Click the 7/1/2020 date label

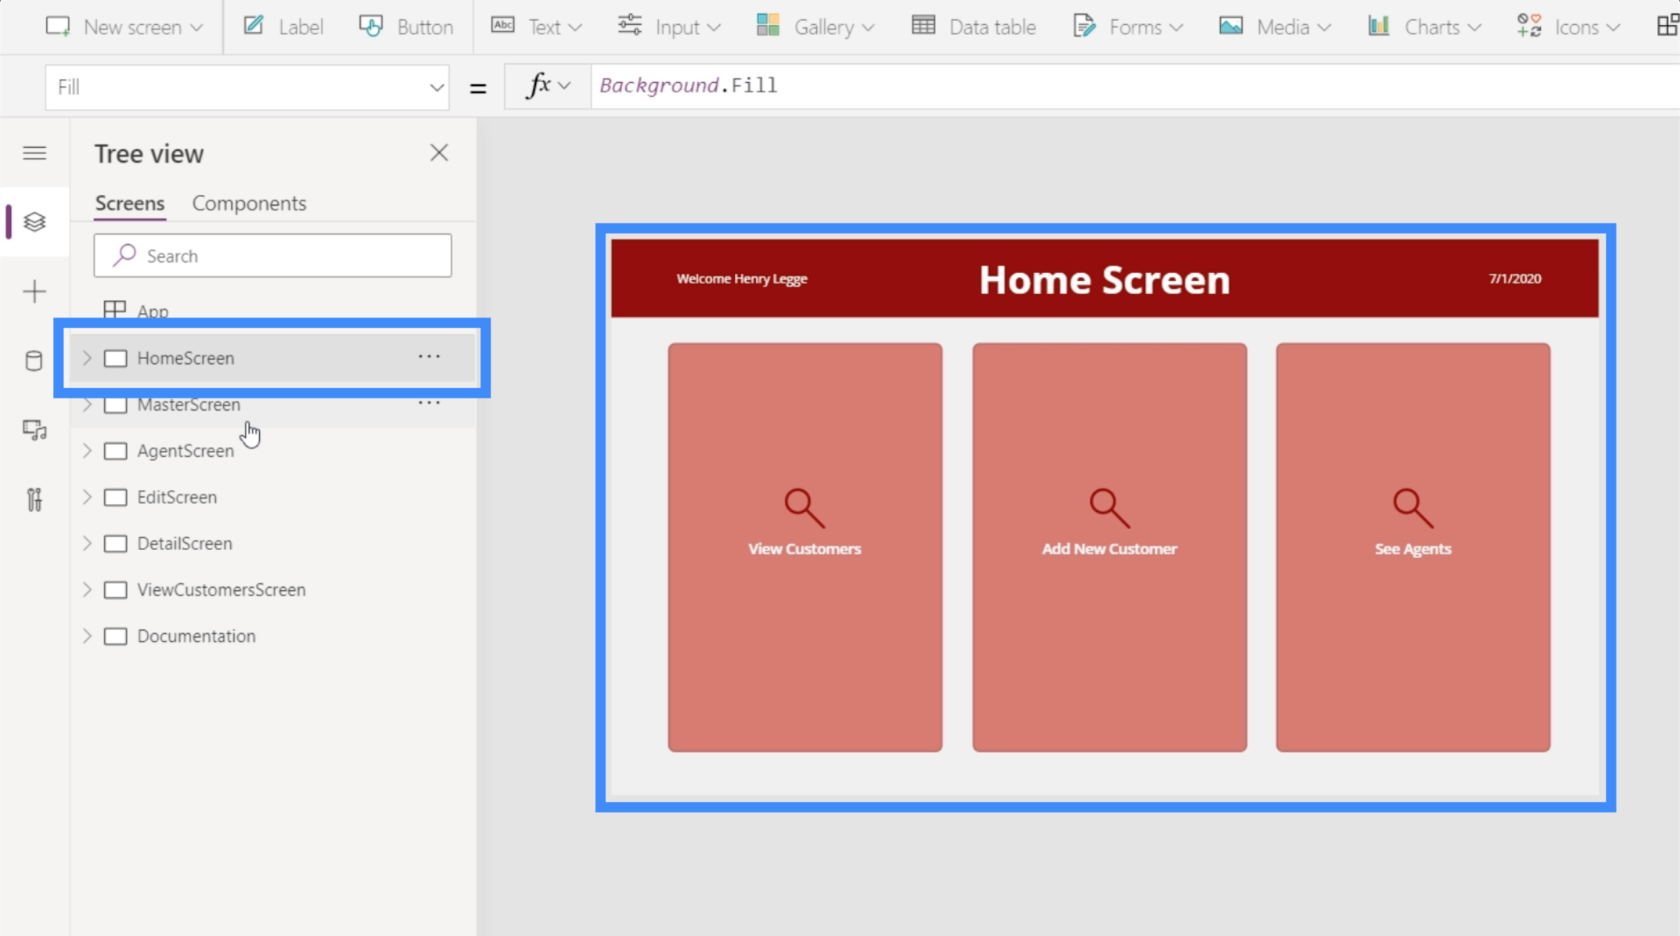[1515, 279]
